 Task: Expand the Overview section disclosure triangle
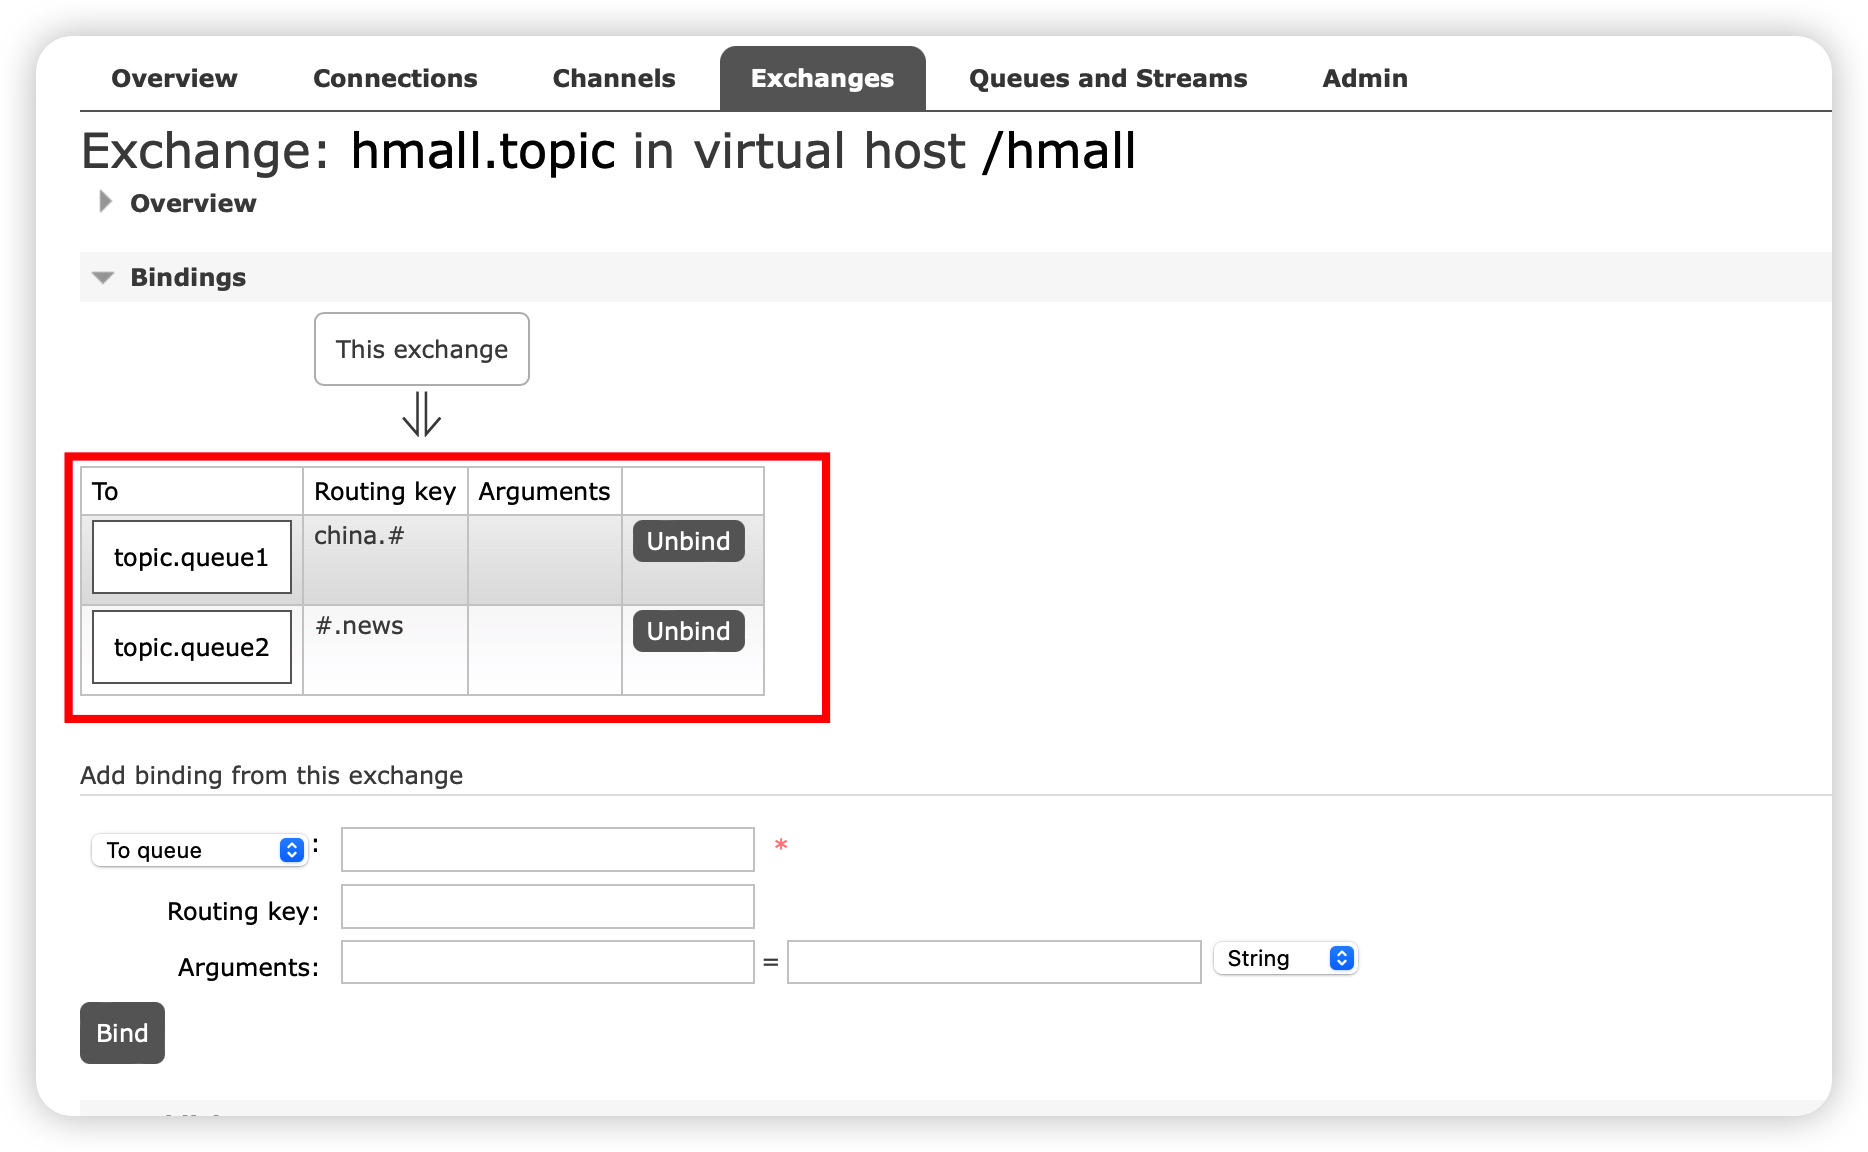point(104,203)
